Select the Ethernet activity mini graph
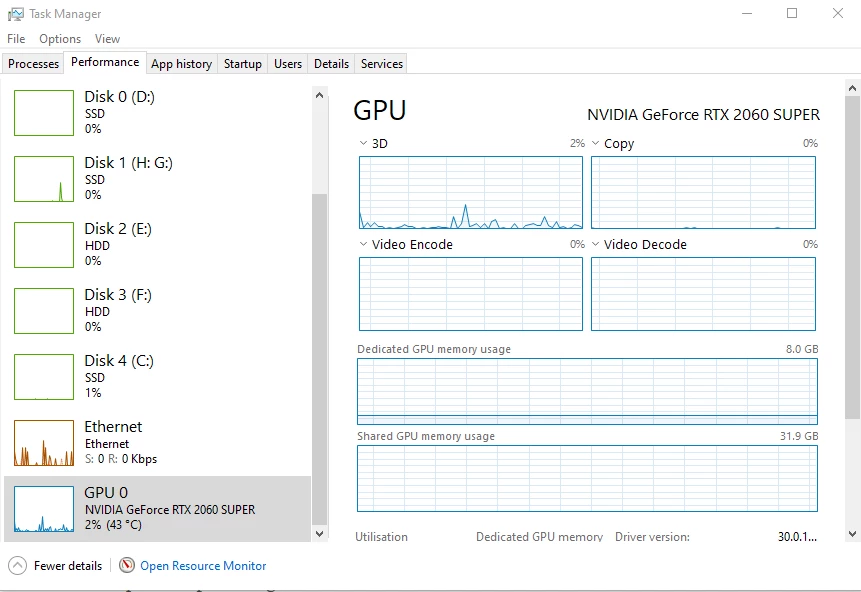Viewport: 861px width, 592px height. pyautogui.click(x=44, y=443)
